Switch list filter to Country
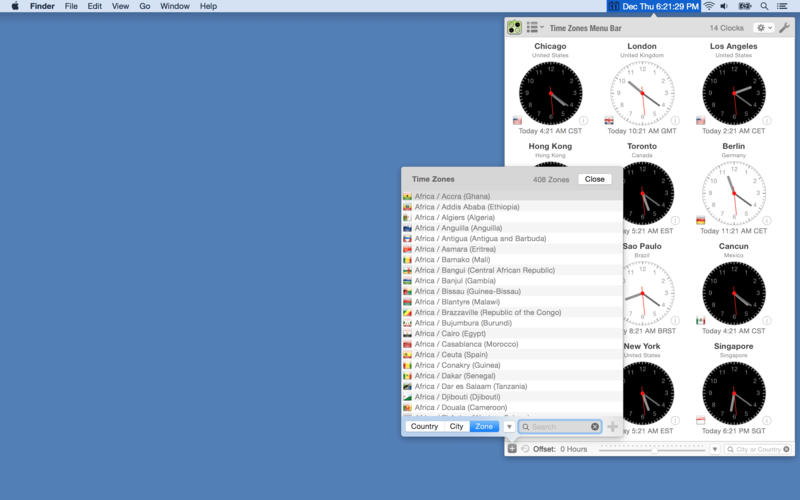 424,427
